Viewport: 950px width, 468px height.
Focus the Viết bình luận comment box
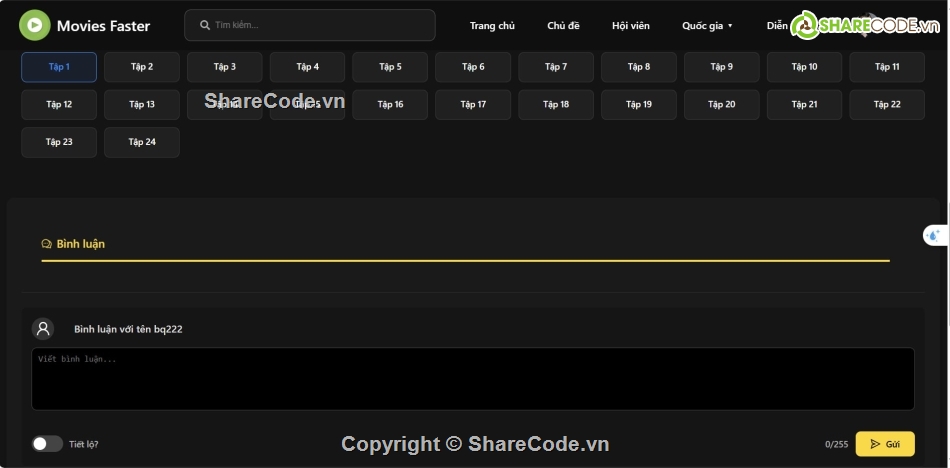coord(472,379)
